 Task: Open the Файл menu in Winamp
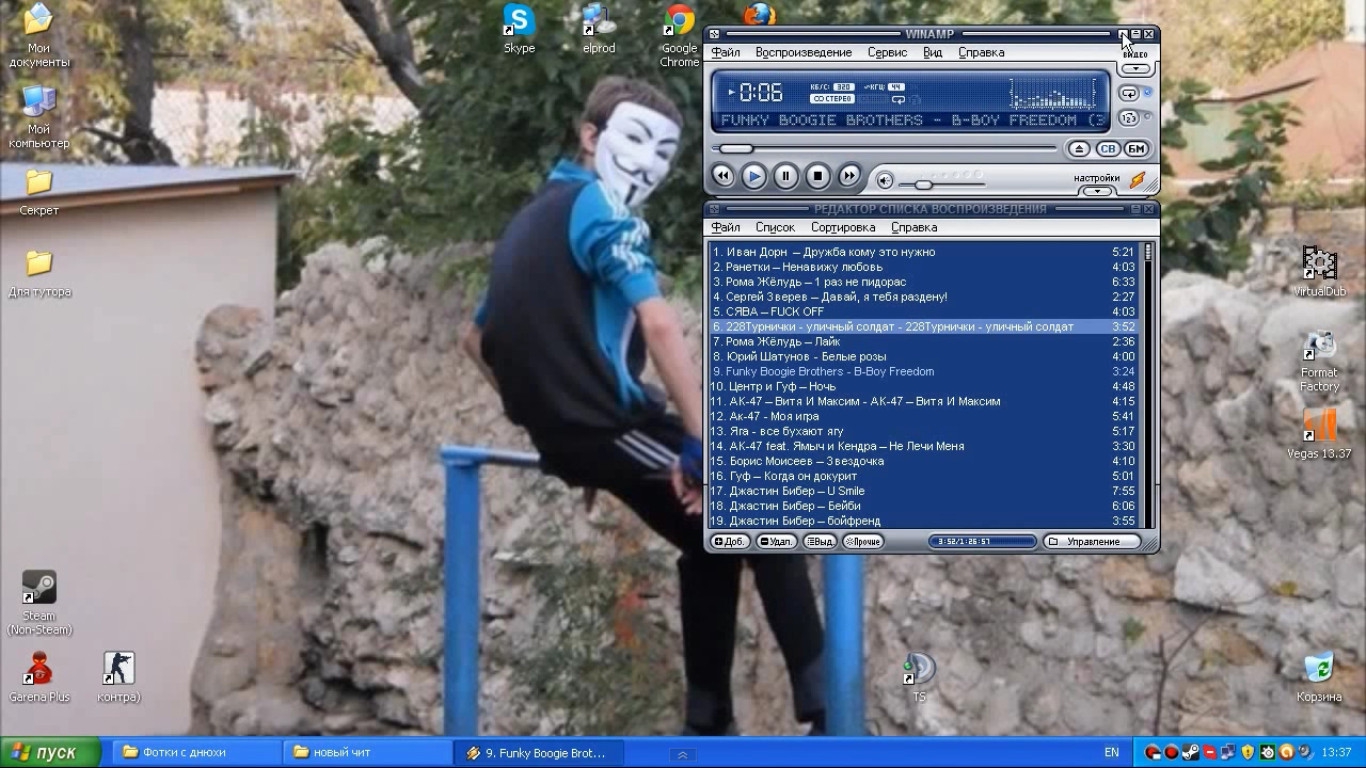coord(726,52)
